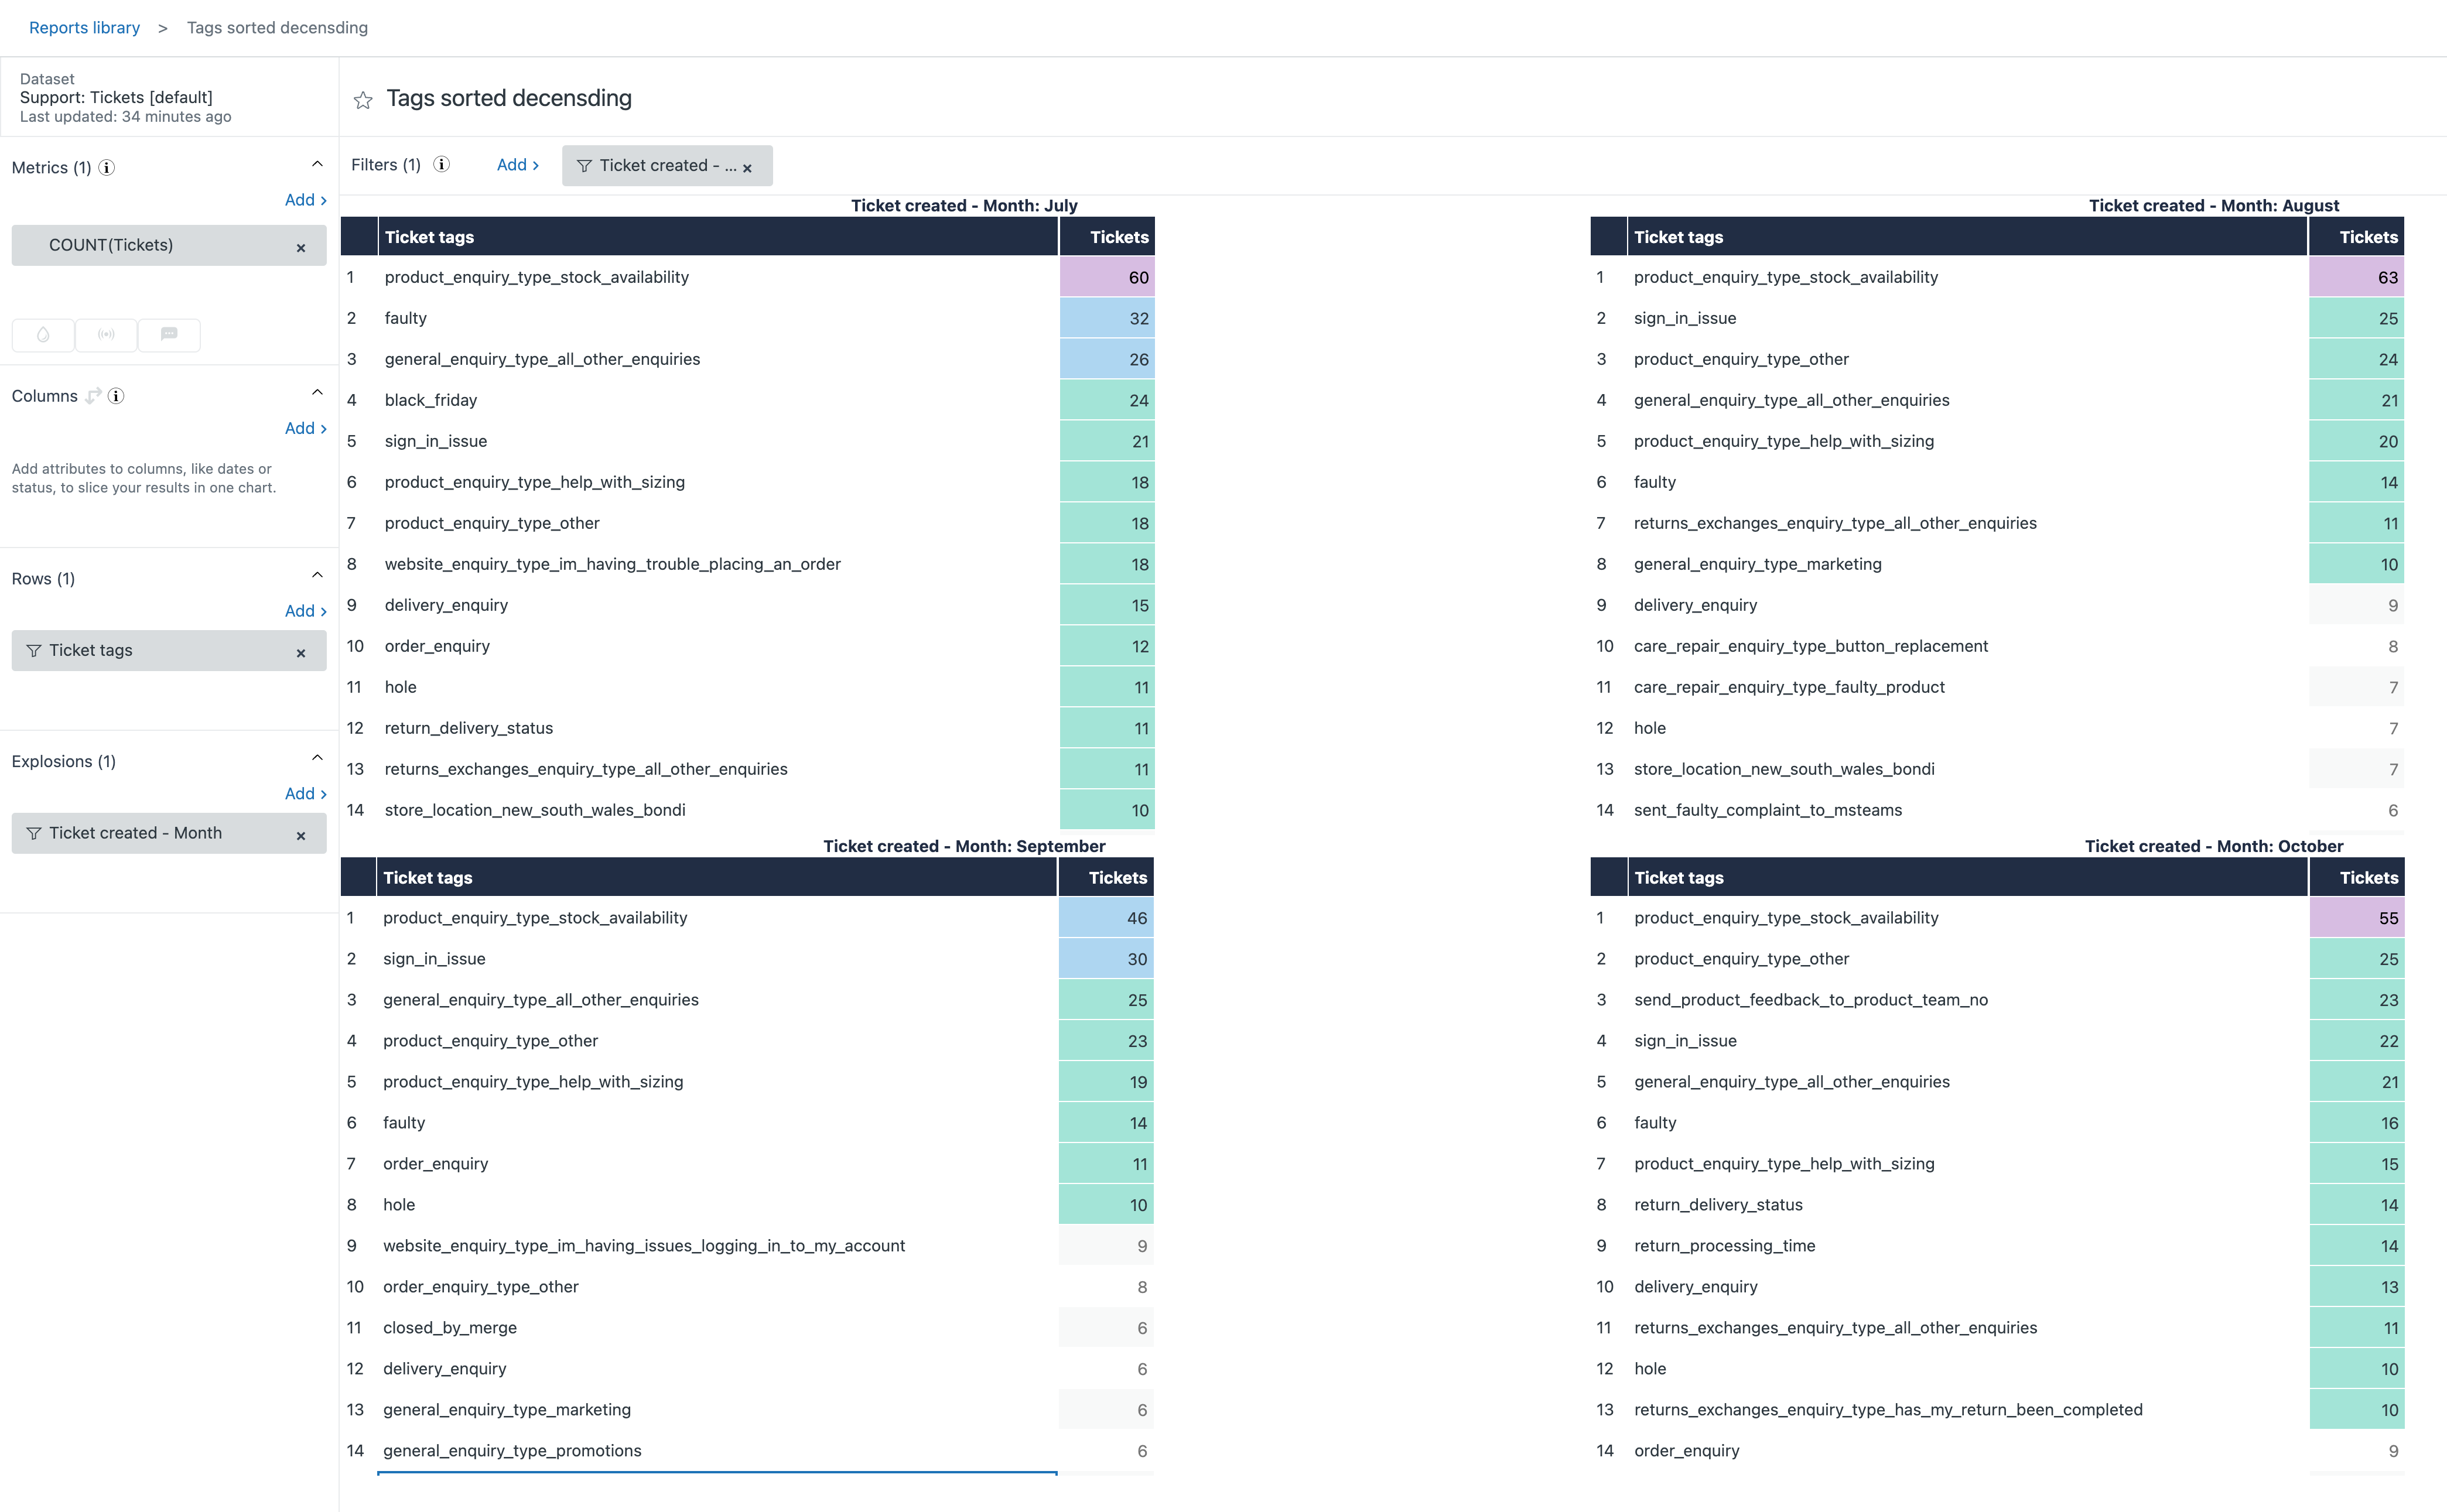Viewport: 2447px width, 1512px height.
Task: Collapse the Rows section
Action: click(x=317, y=575)
